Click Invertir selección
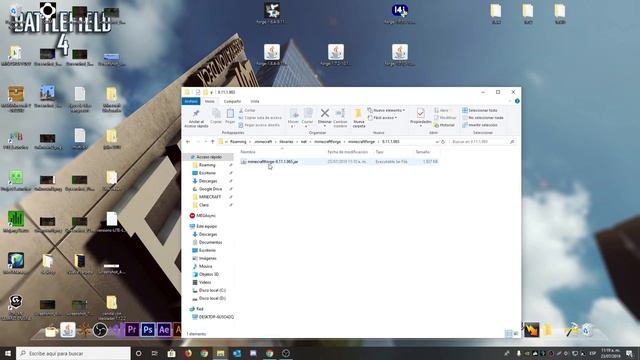Screen dimensions: 640x360 click(480, 125)
